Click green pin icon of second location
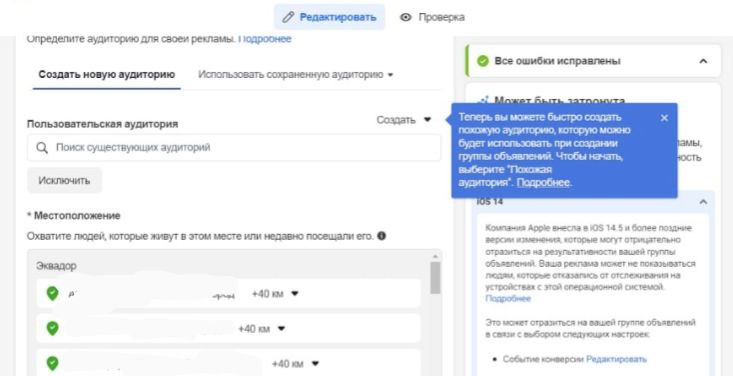 pos(52,328)
